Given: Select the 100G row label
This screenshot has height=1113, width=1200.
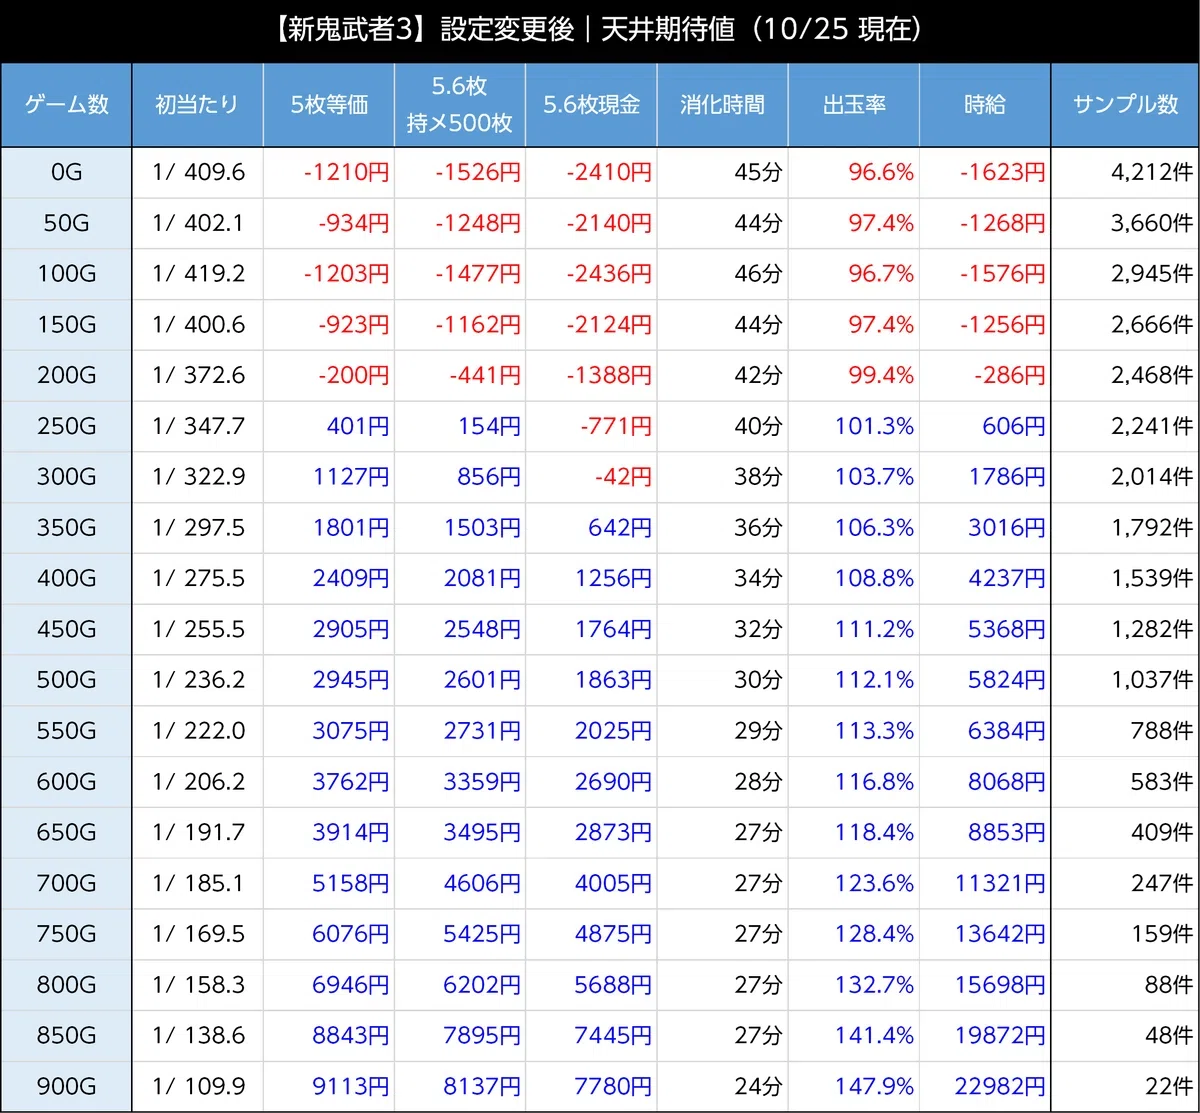Looking at the screenshot, I should pyautogui.click(x=66, y=274).
